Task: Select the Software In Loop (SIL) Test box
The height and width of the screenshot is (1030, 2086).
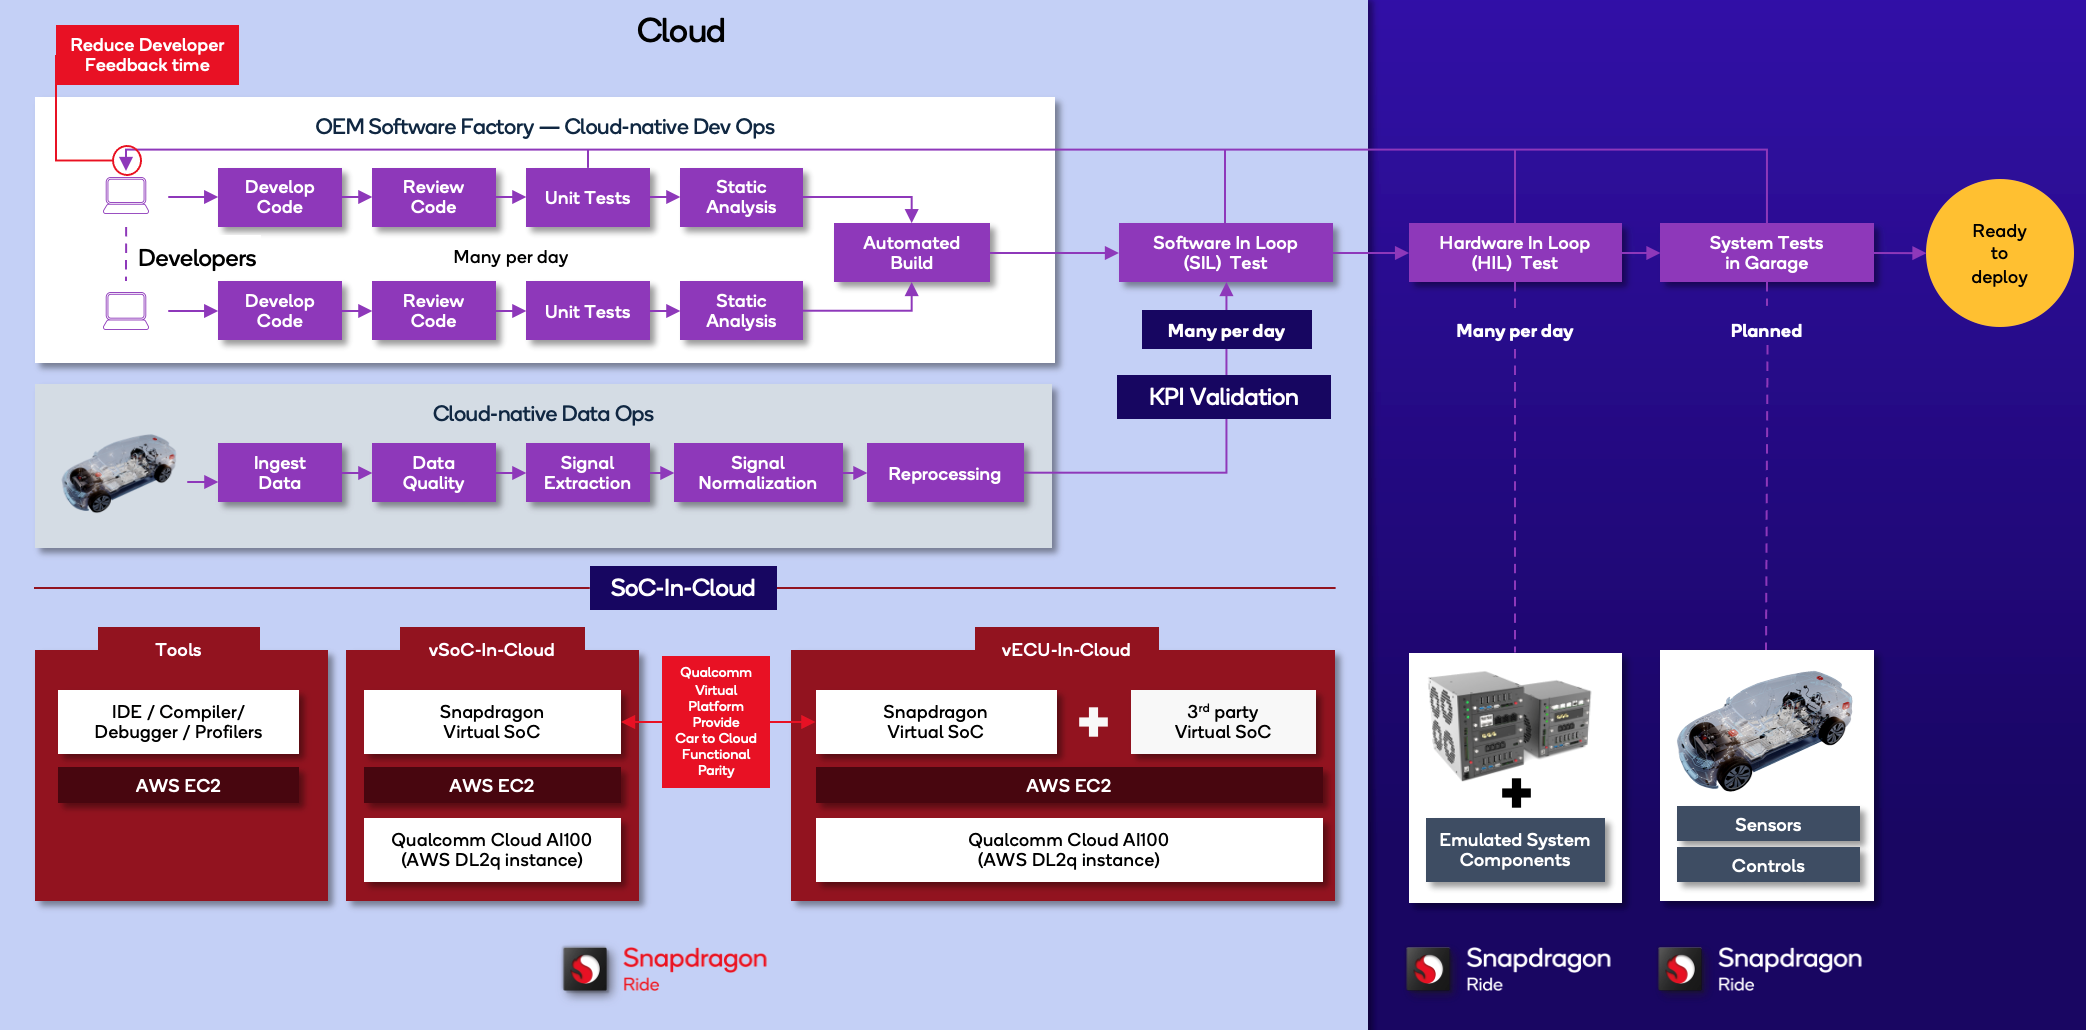Action: click(x=1225, y=253)
